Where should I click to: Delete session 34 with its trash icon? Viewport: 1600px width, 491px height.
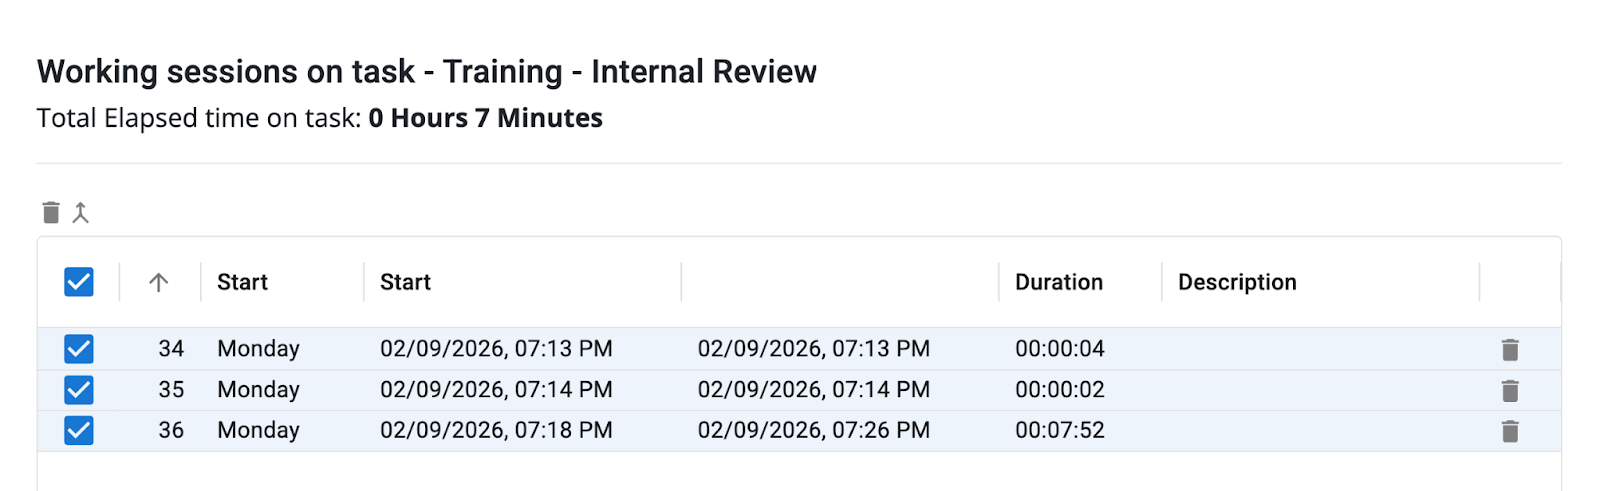coord(1510,349)
